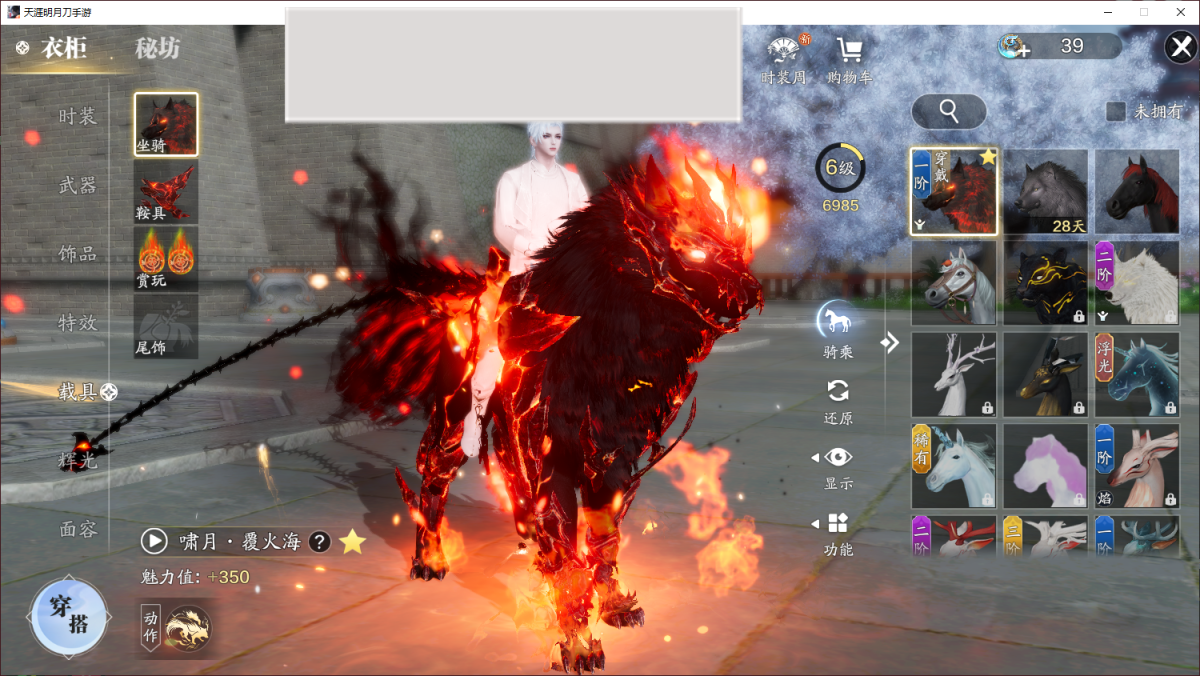1200x676 pixels.
Task: Open the 面容 sidebar category
Action: [78, 529]
